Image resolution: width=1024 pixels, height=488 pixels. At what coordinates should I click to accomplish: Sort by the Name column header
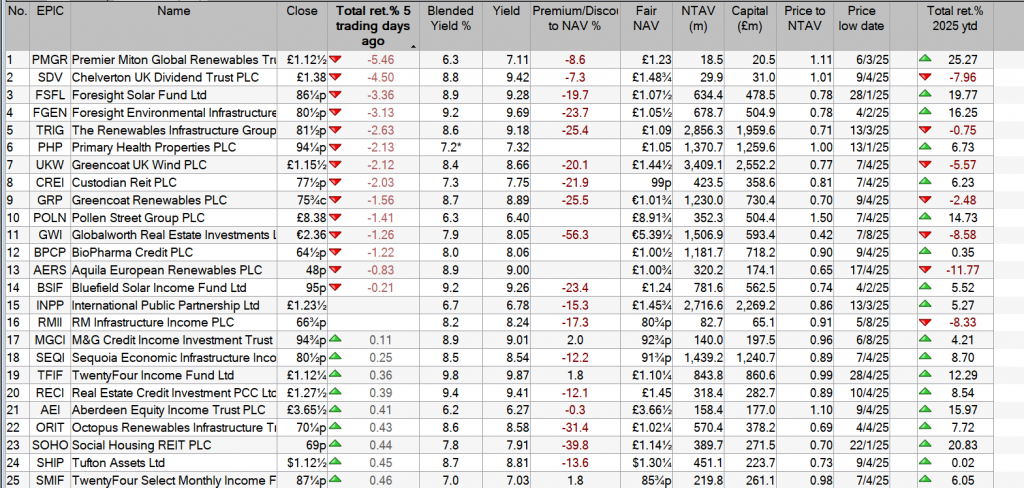[174, 11]
